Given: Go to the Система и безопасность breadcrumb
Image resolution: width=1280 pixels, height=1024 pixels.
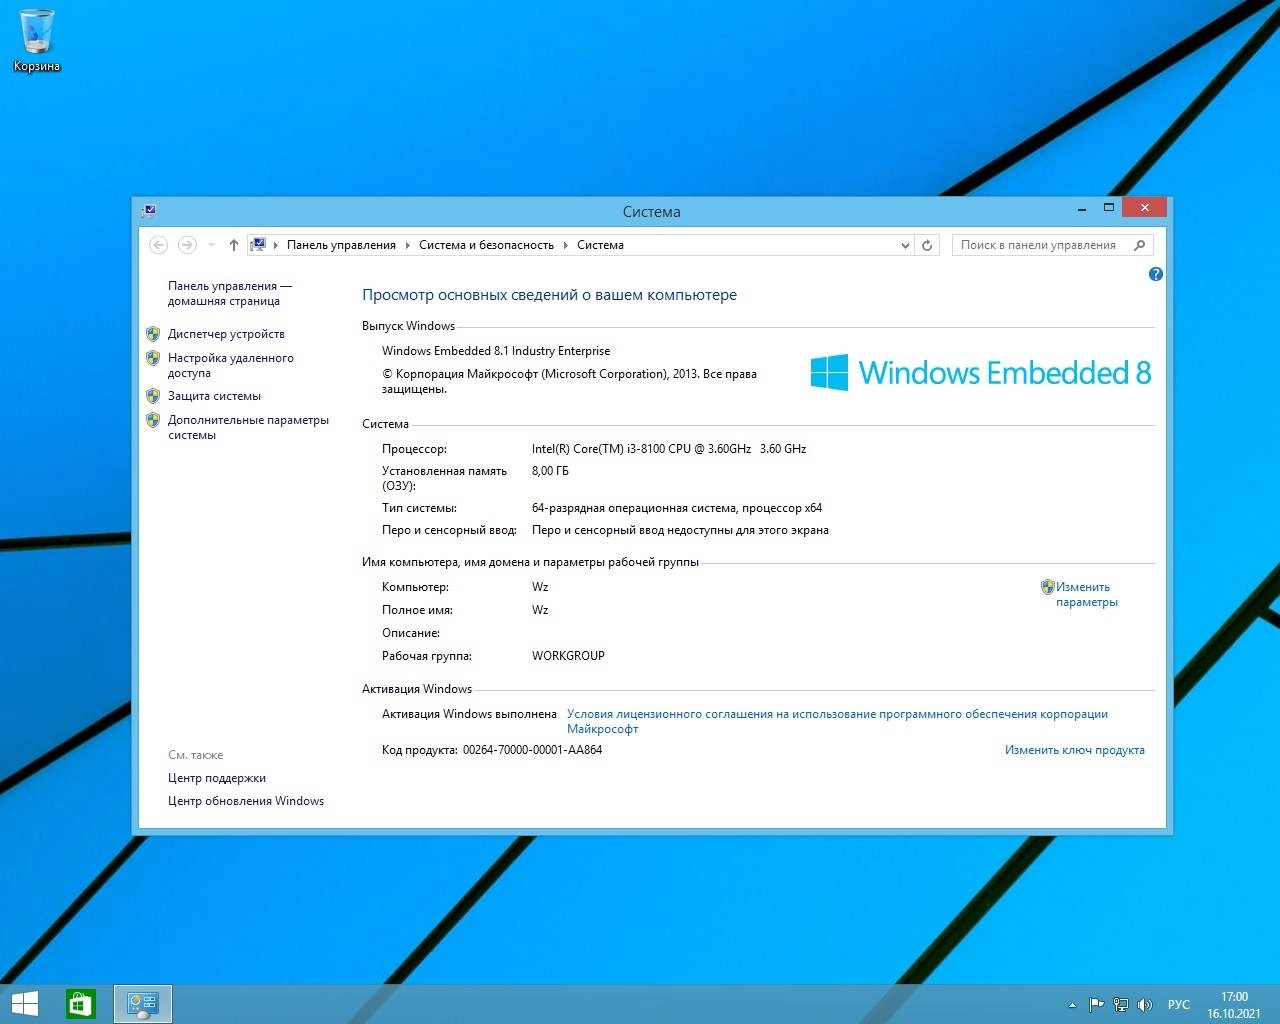Looking at the screenshot, I should click(486, 245).
